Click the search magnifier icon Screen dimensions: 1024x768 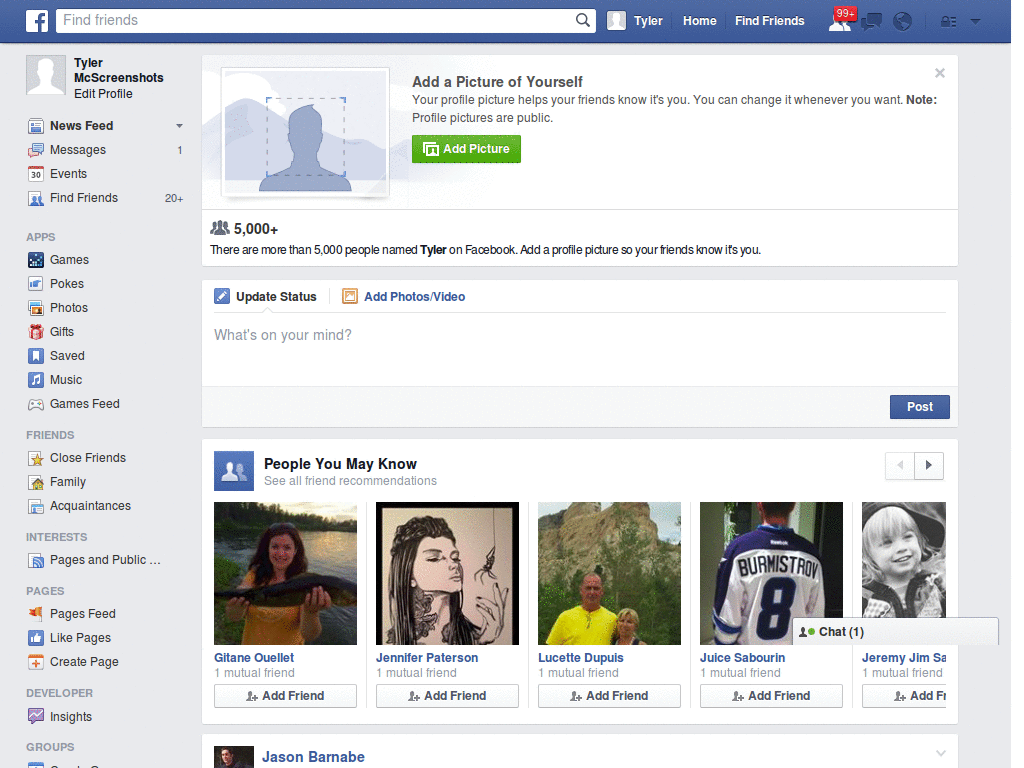[583, 20]
